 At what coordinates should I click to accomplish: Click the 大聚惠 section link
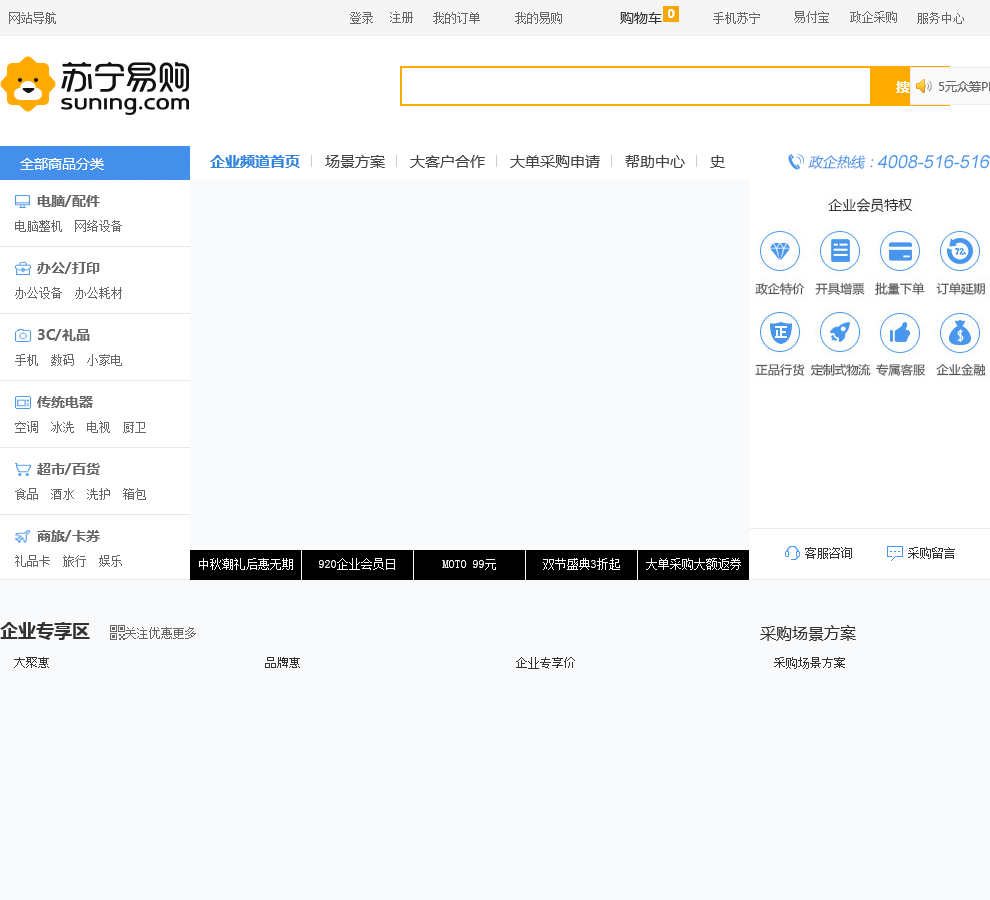point(31,663)
